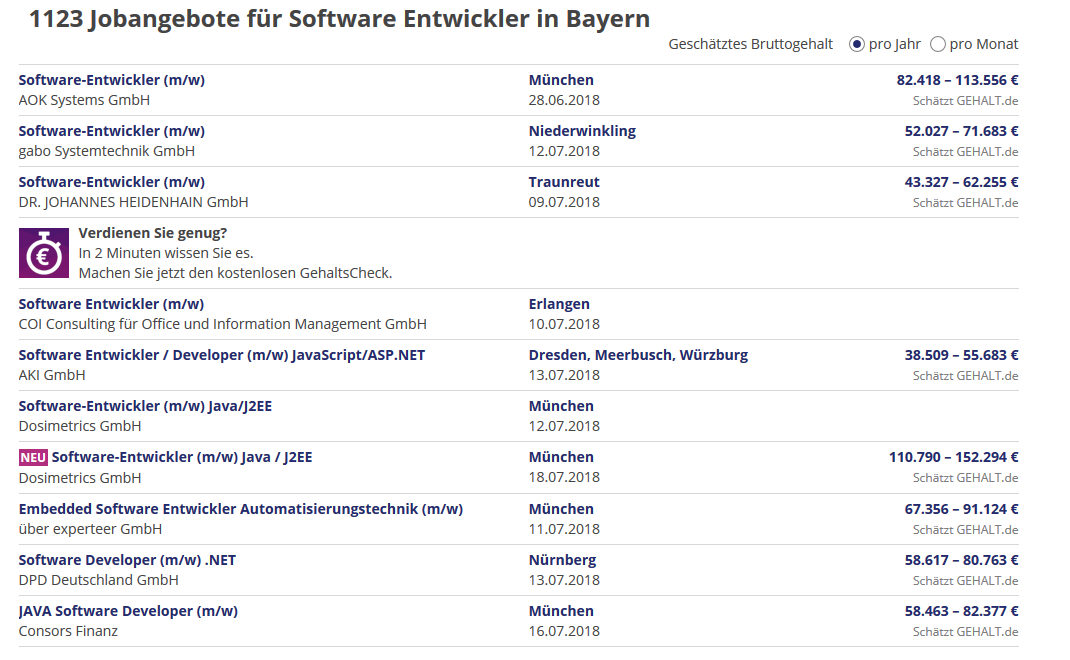Open the DR. JOHANNES HEIDENHAIN job listing
The image size is (1070, 660).
[x=111, y=182]
